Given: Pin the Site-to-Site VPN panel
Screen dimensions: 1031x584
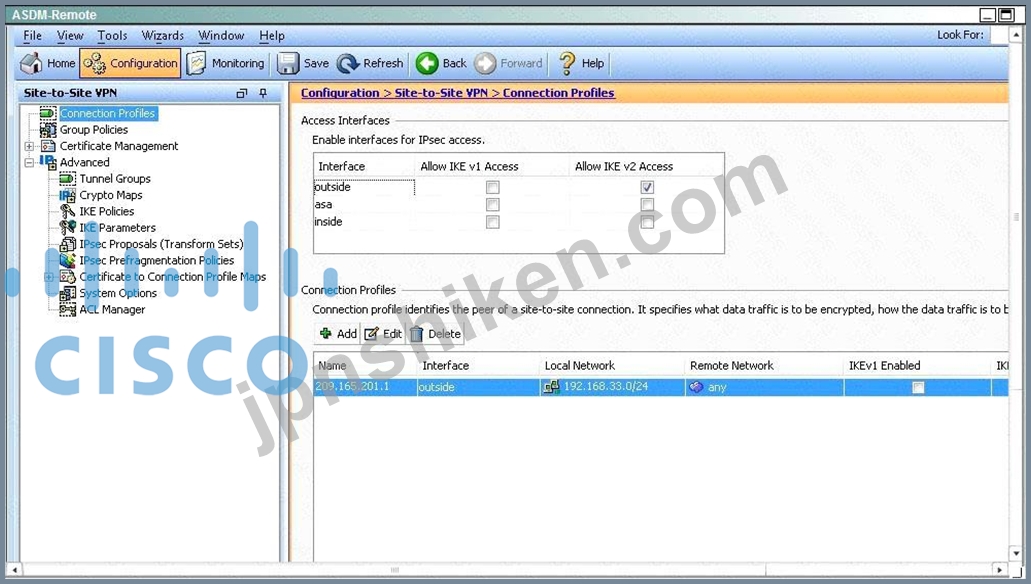Looking at the screenshot, I should [263, 93].
